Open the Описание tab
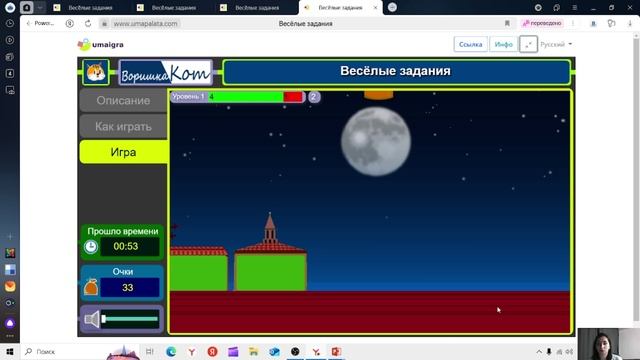 (x=123, y=100)
